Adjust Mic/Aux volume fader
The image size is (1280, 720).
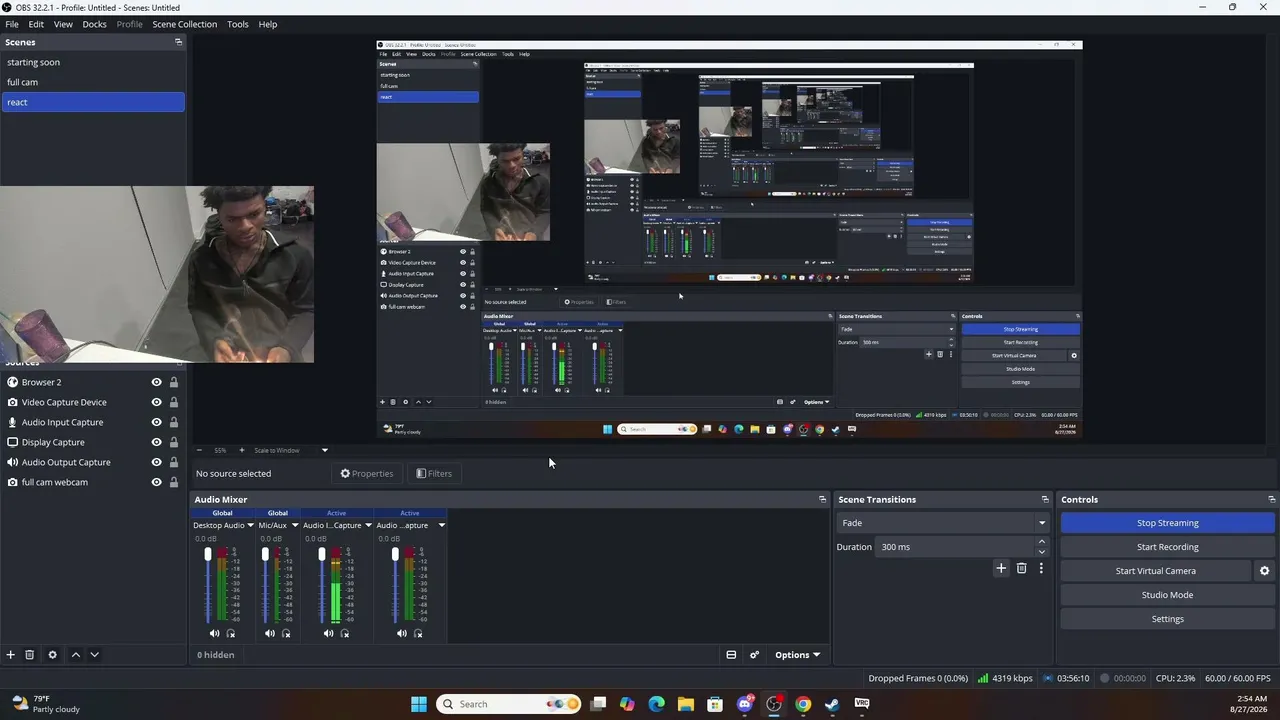click(265, 555)
